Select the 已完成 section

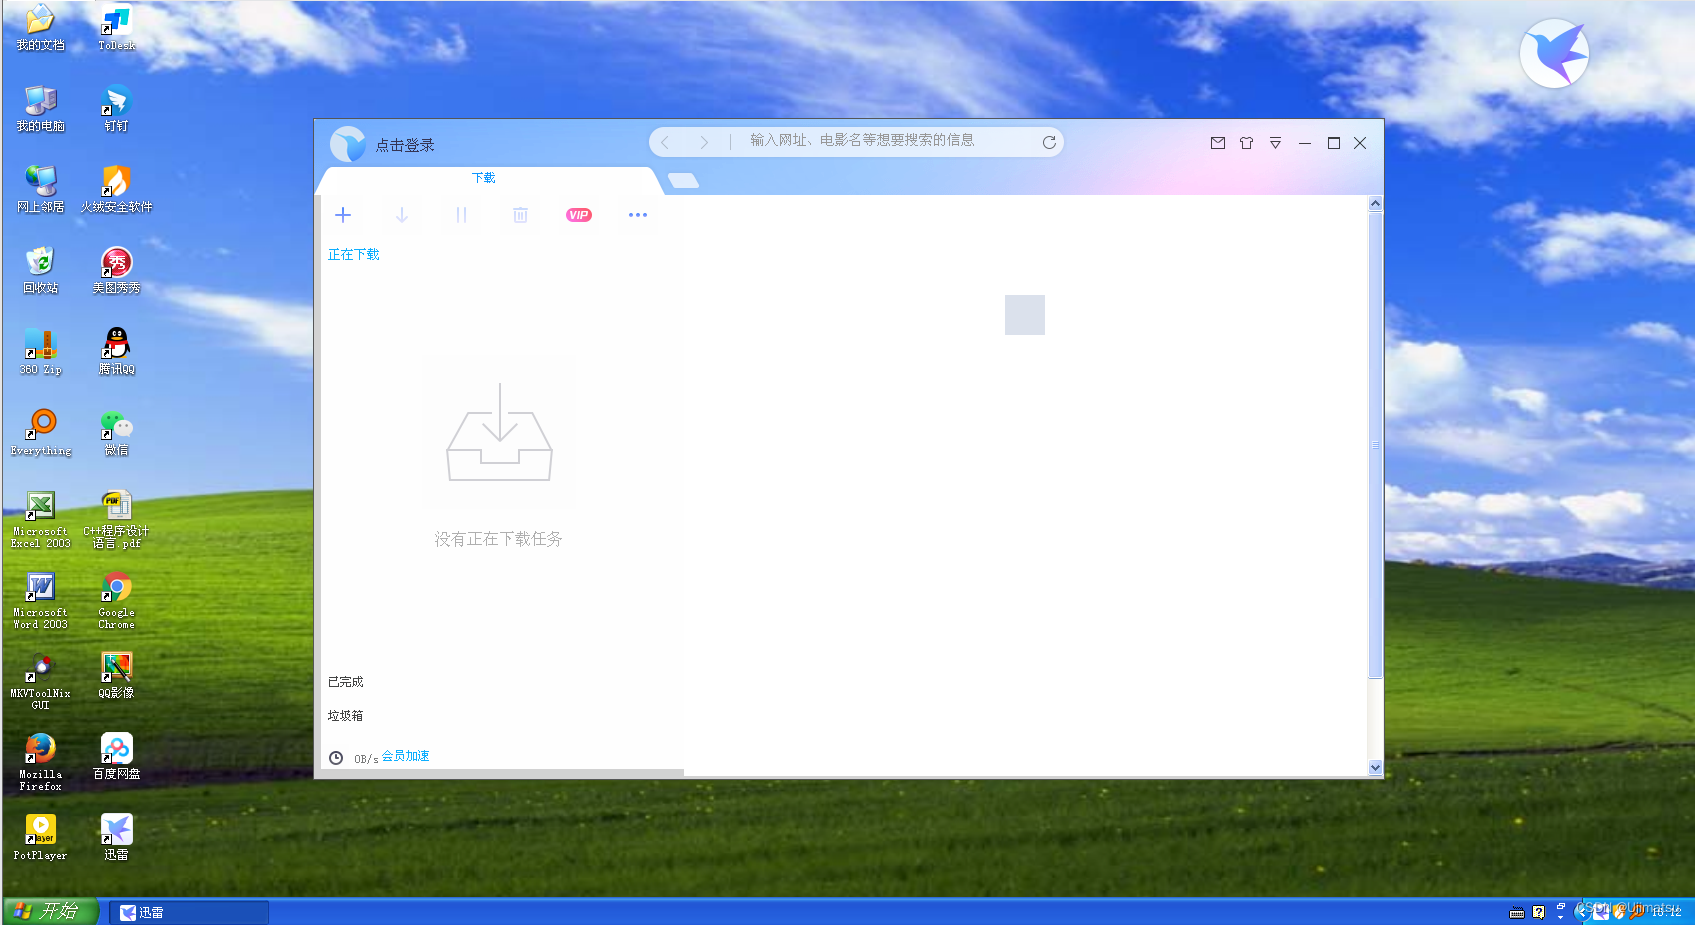346,682
